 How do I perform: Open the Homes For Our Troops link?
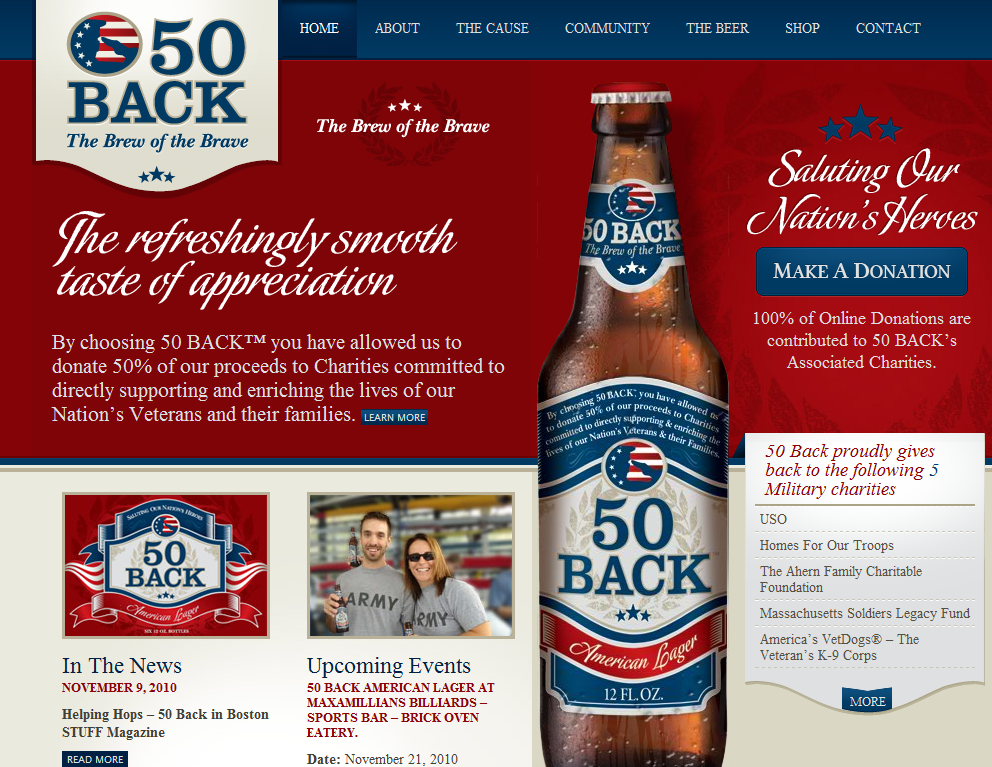click(x=826, y=546)
